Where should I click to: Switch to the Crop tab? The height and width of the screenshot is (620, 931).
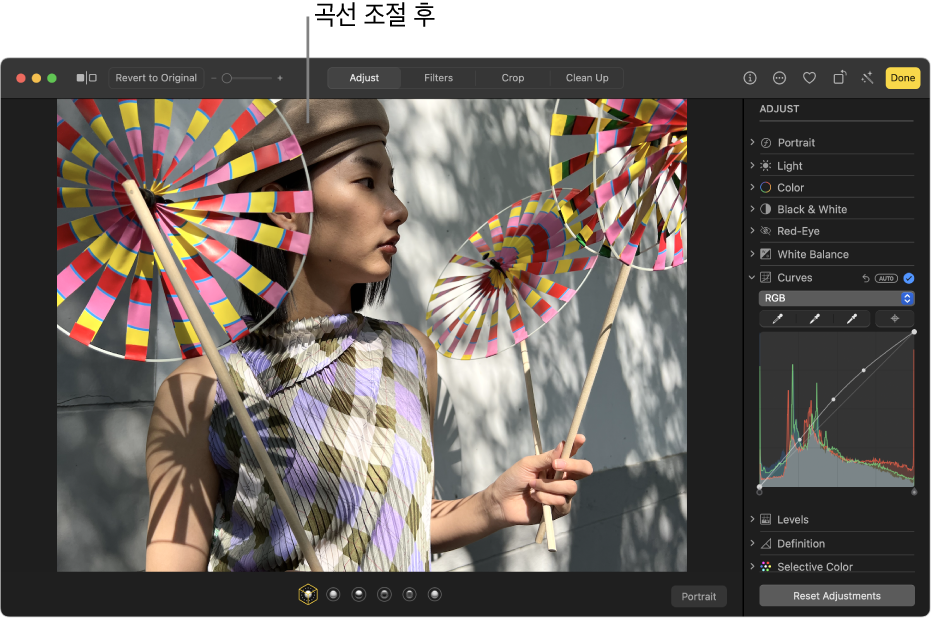[x=513, y=78]
